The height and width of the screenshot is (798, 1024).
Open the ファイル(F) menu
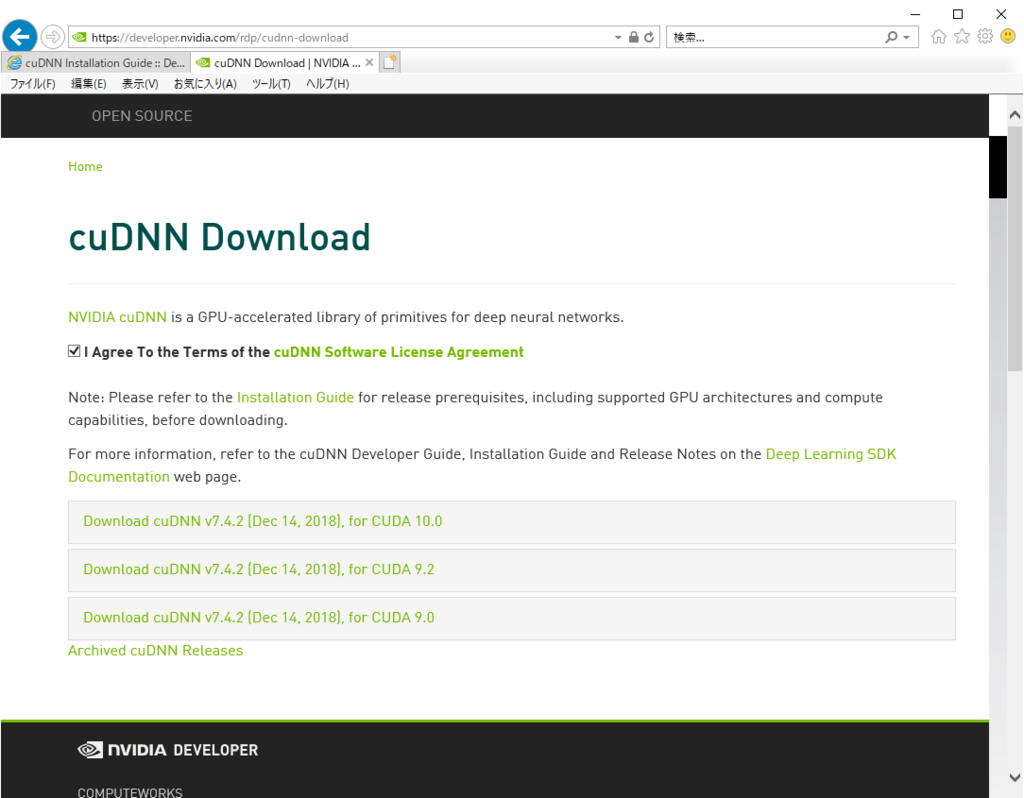click(x=32, y=84)
